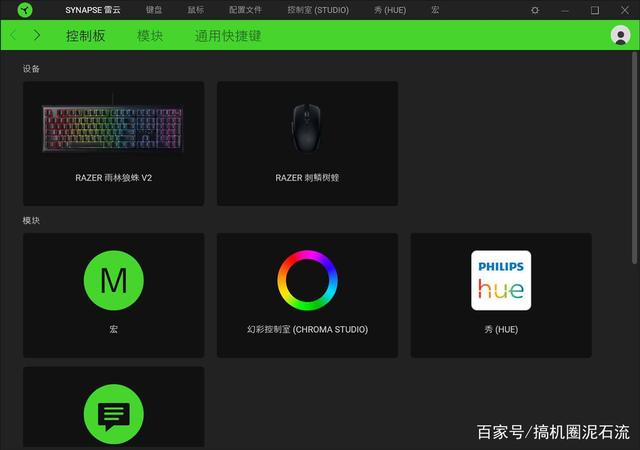Open the 配置文件 top tab
The width and height of the screenshot is (640, 450).
click(245, 10)
